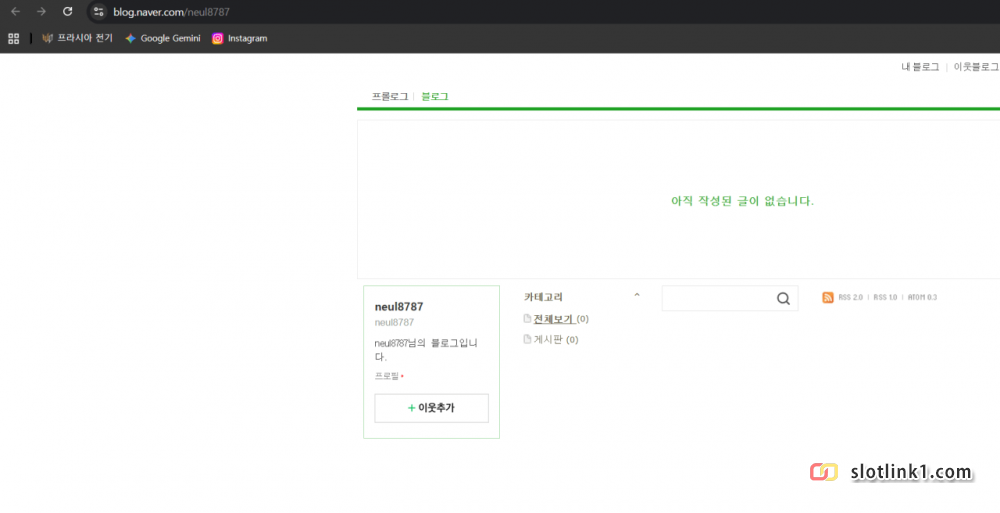Click the browser back arrow
Image resolution: width=1000 pixels, height=513 pixels.
click(15, 11)
